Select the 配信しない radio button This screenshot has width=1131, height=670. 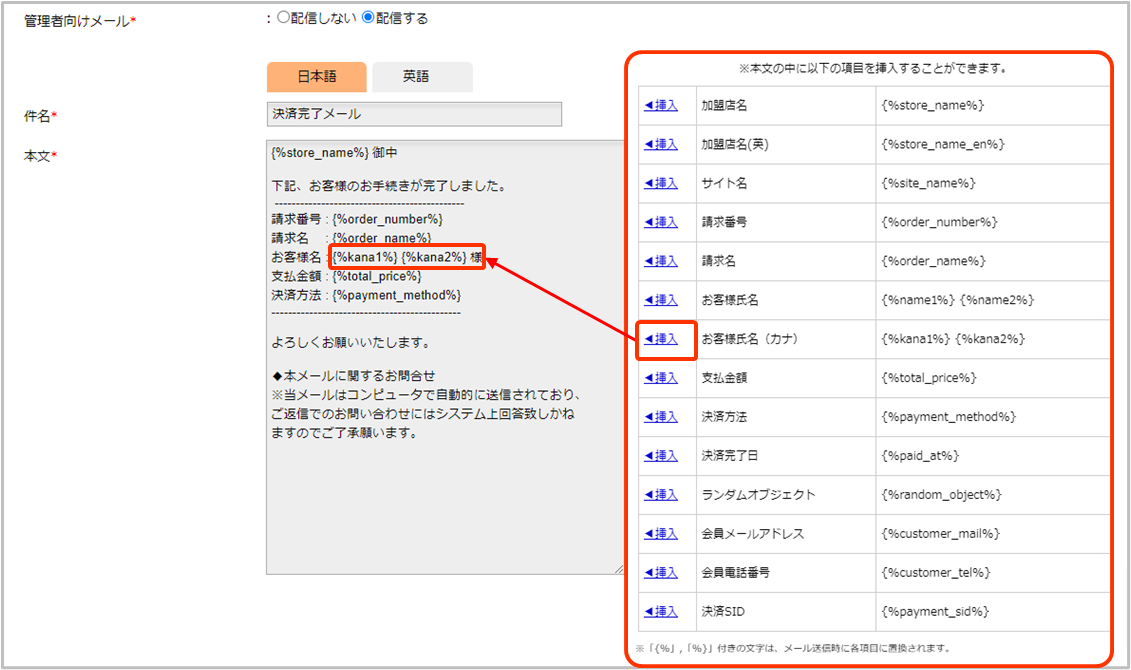(x=283, y=18)
